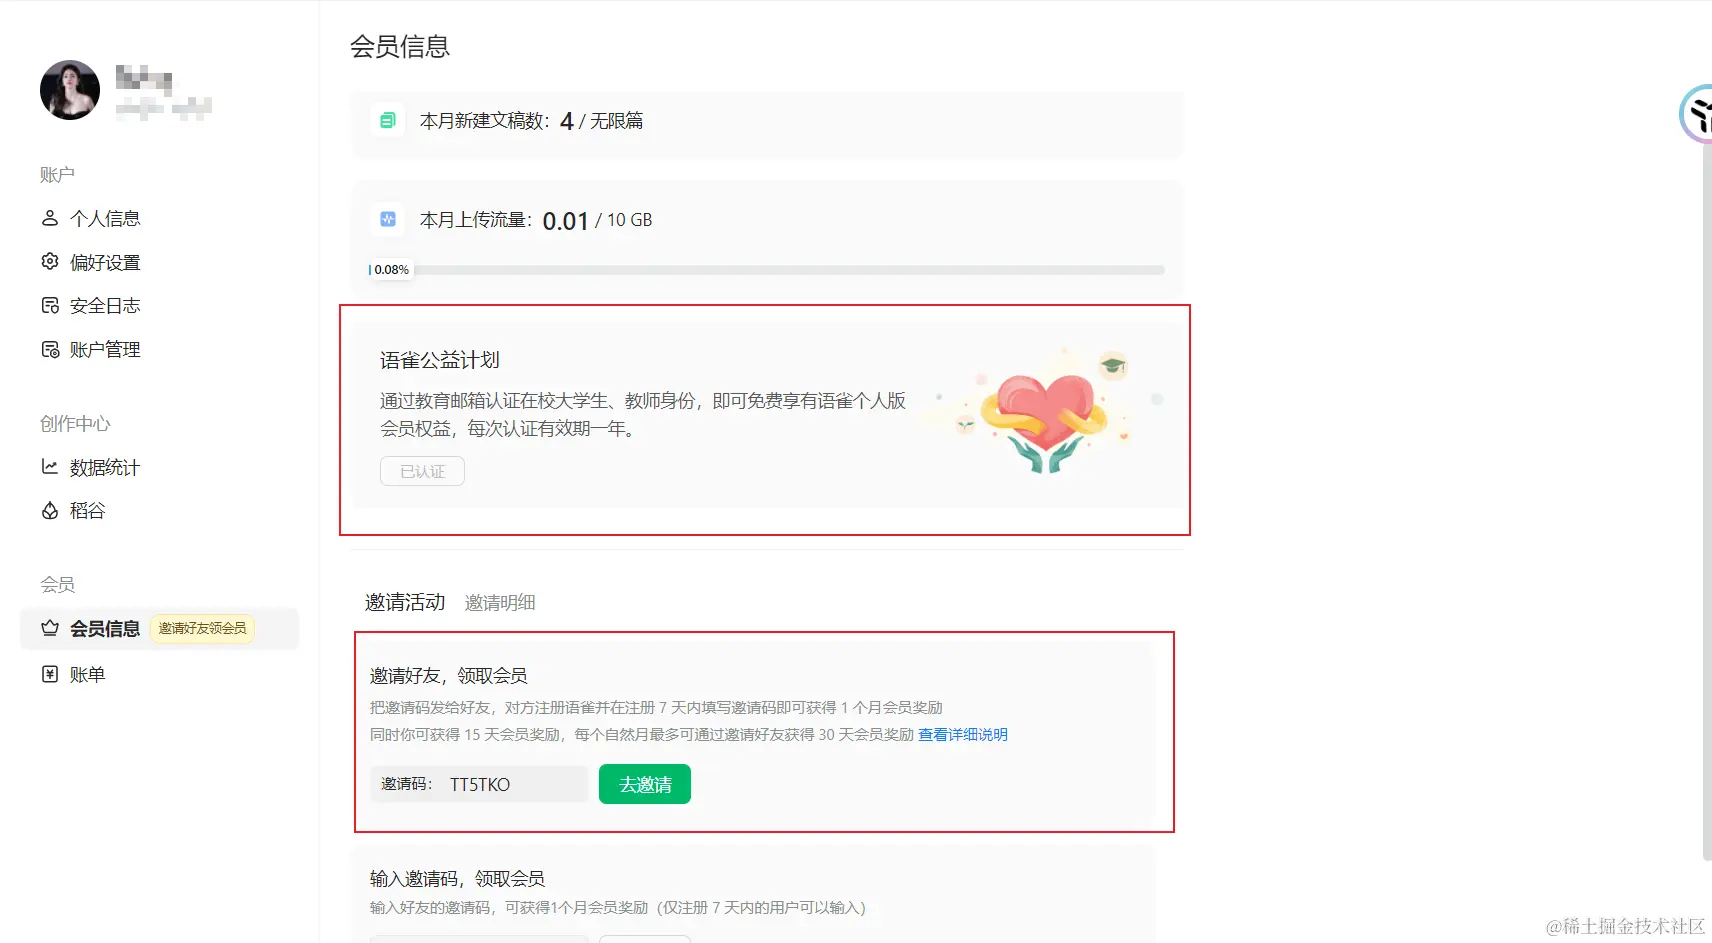Click the 会员信息 crown icon
The image size is (1712, 943).
(50, 628)
